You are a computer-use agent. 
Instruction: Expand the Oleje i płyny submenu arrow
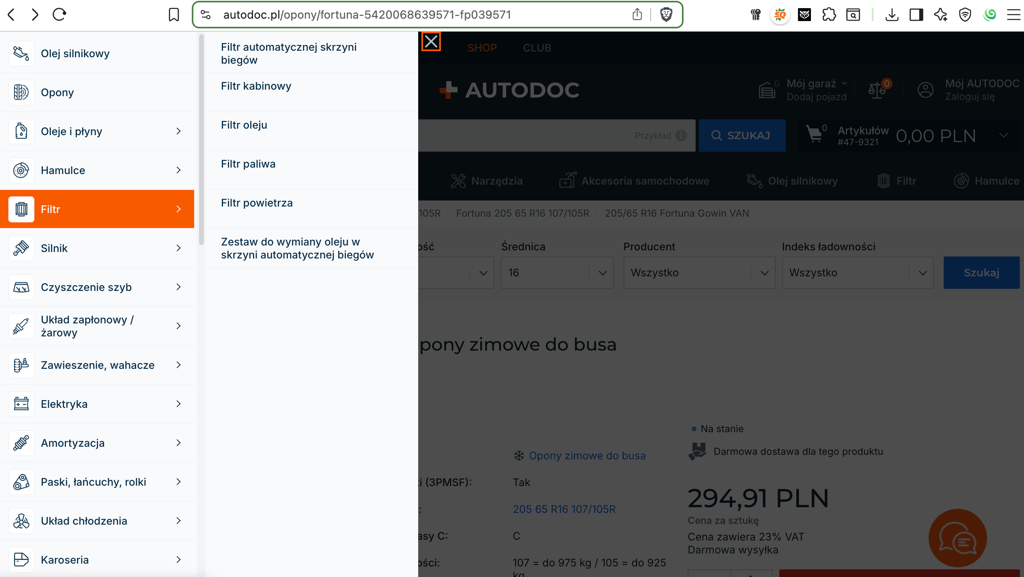(178, 131)
